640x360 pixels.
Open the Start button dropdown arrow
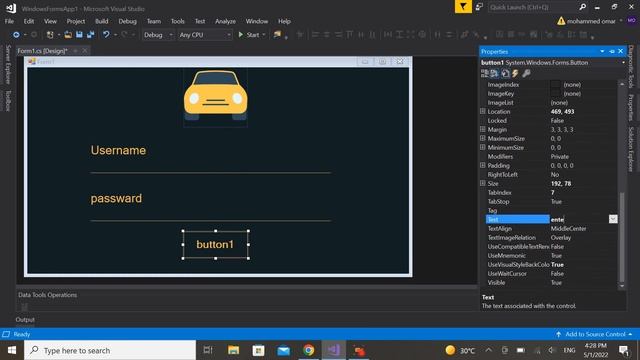click(x=264, y=35)
